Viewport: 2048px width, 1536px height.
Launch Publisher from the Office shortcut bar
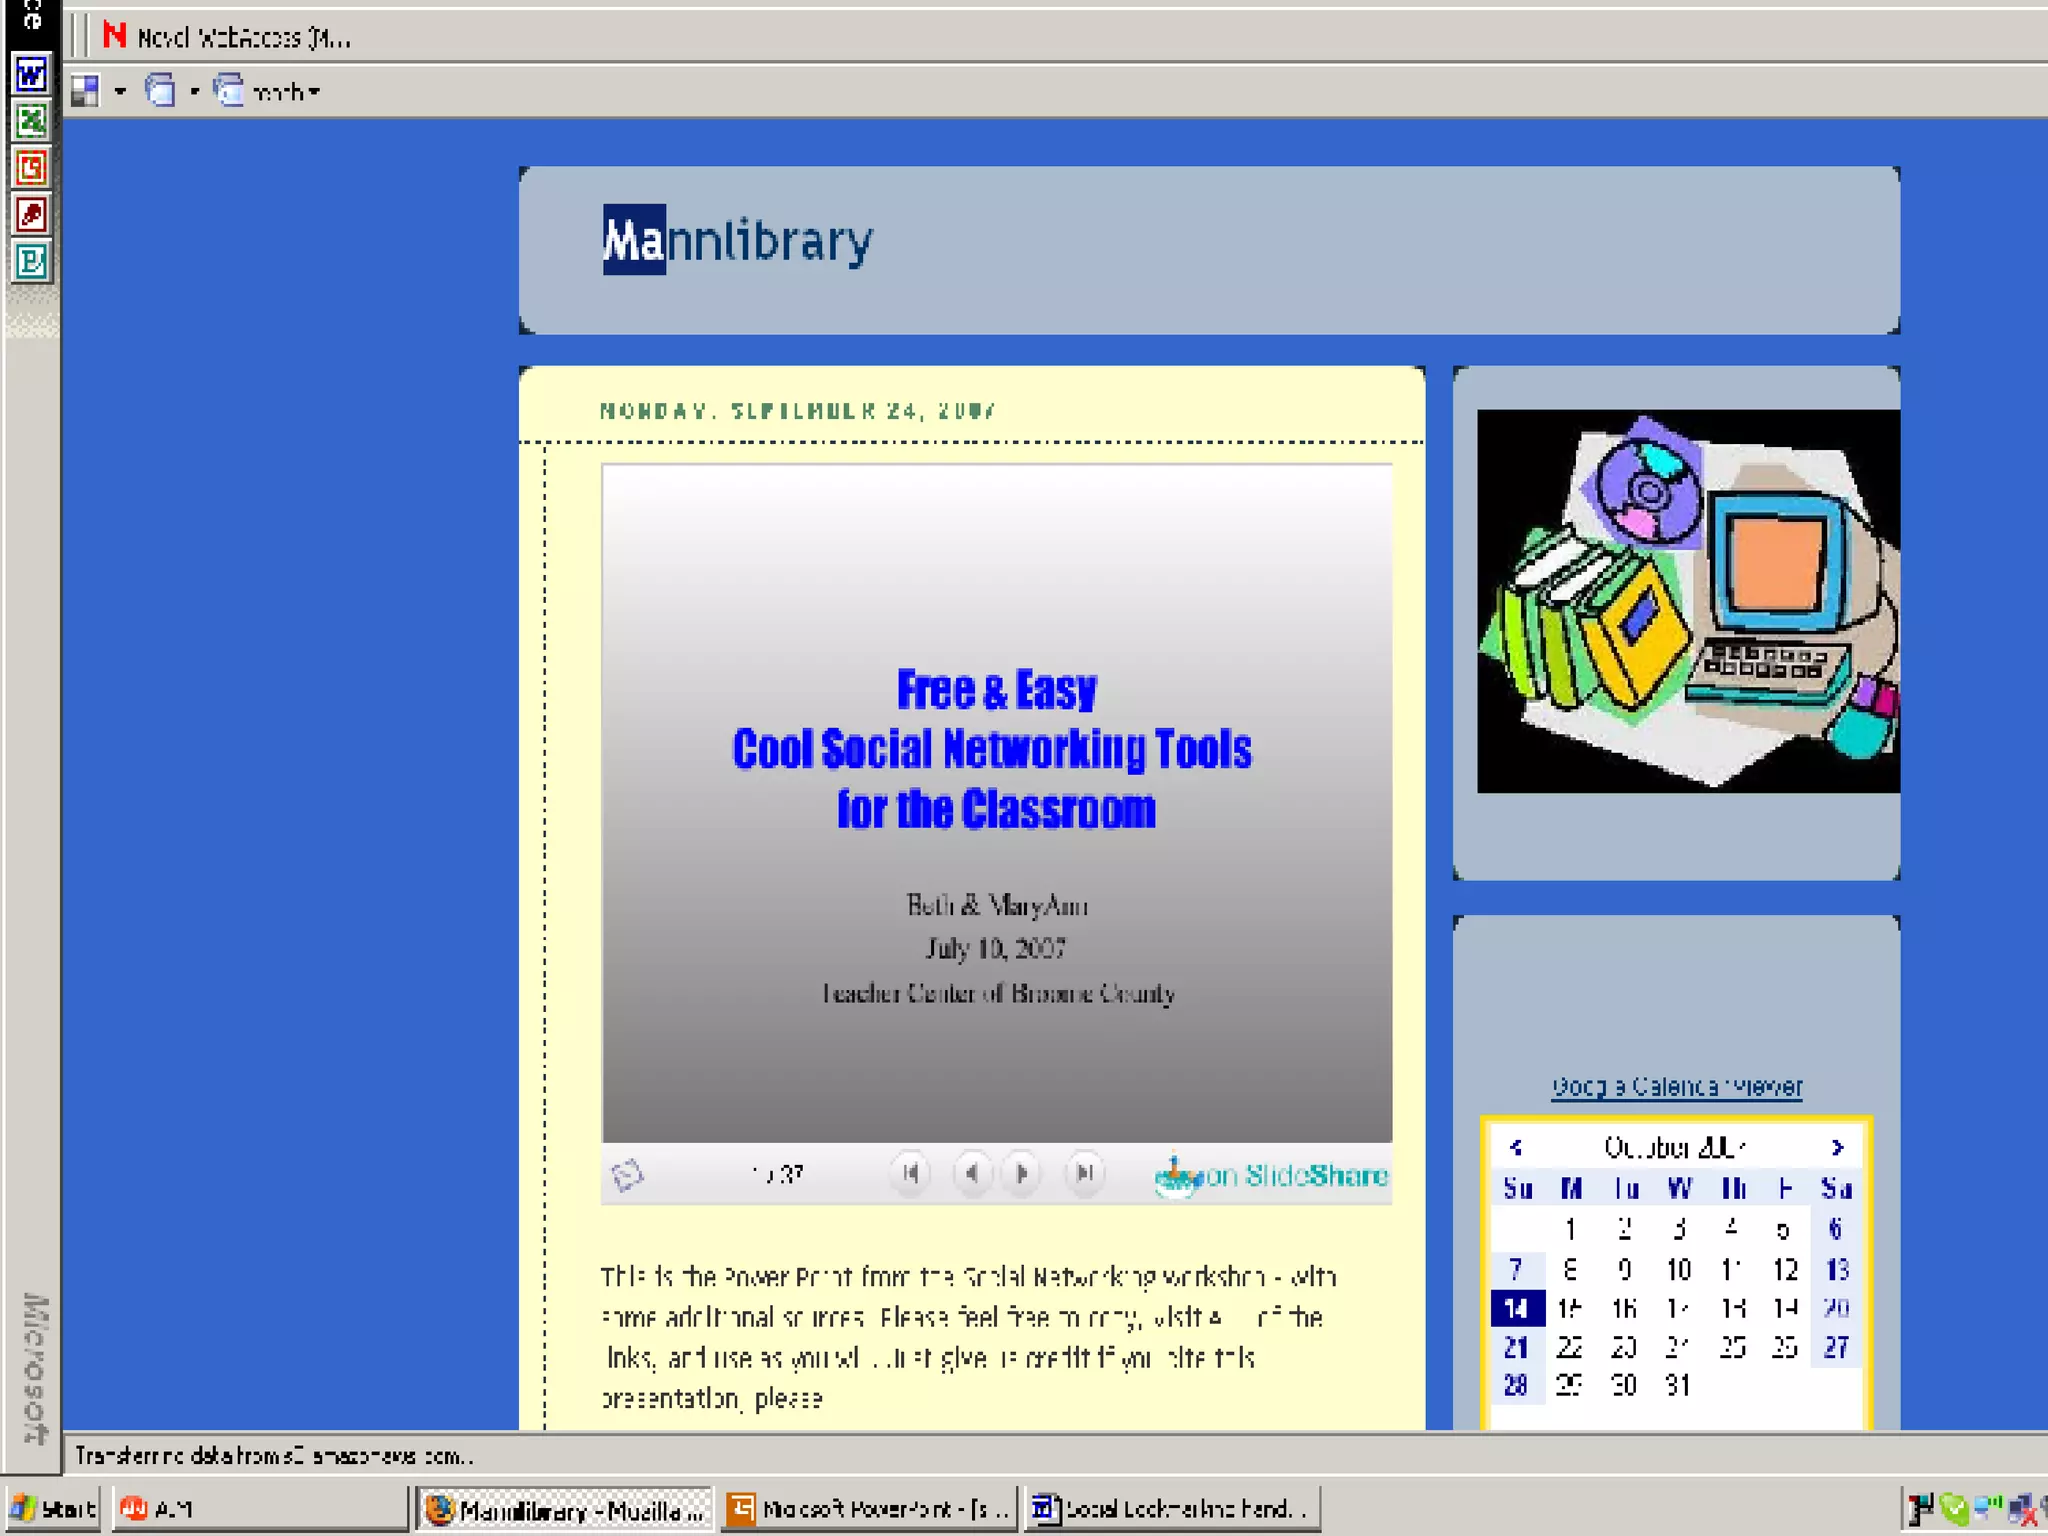[31, 261]
